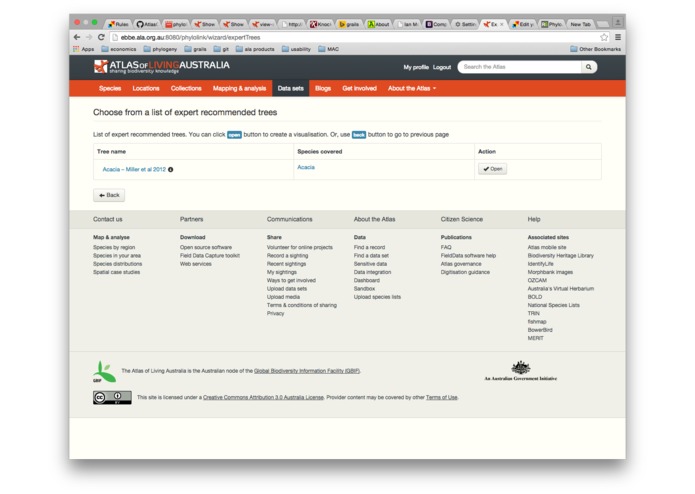Open the phylogeny bookmark folder
The image size is (695, 494).
pos(160,49)
